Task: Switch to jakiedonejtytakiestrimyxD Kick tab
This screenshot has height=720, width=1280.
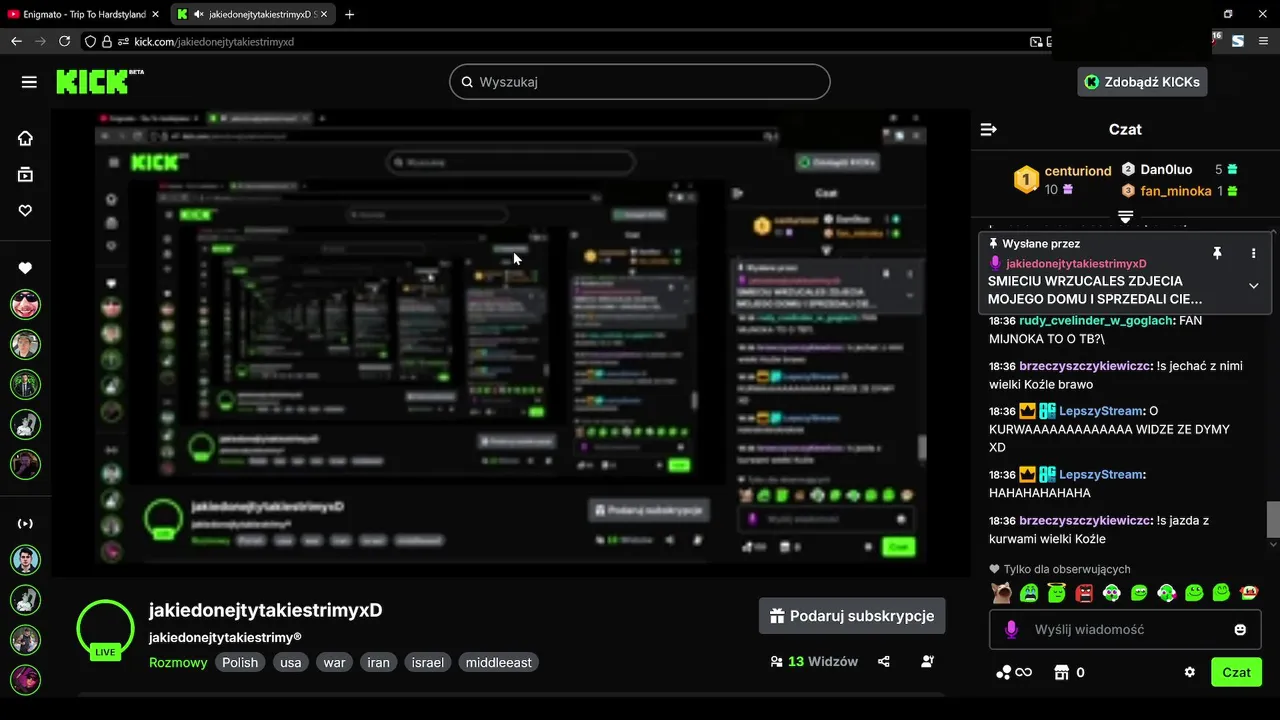Action: pyautogui.click(x=252, y=14)
